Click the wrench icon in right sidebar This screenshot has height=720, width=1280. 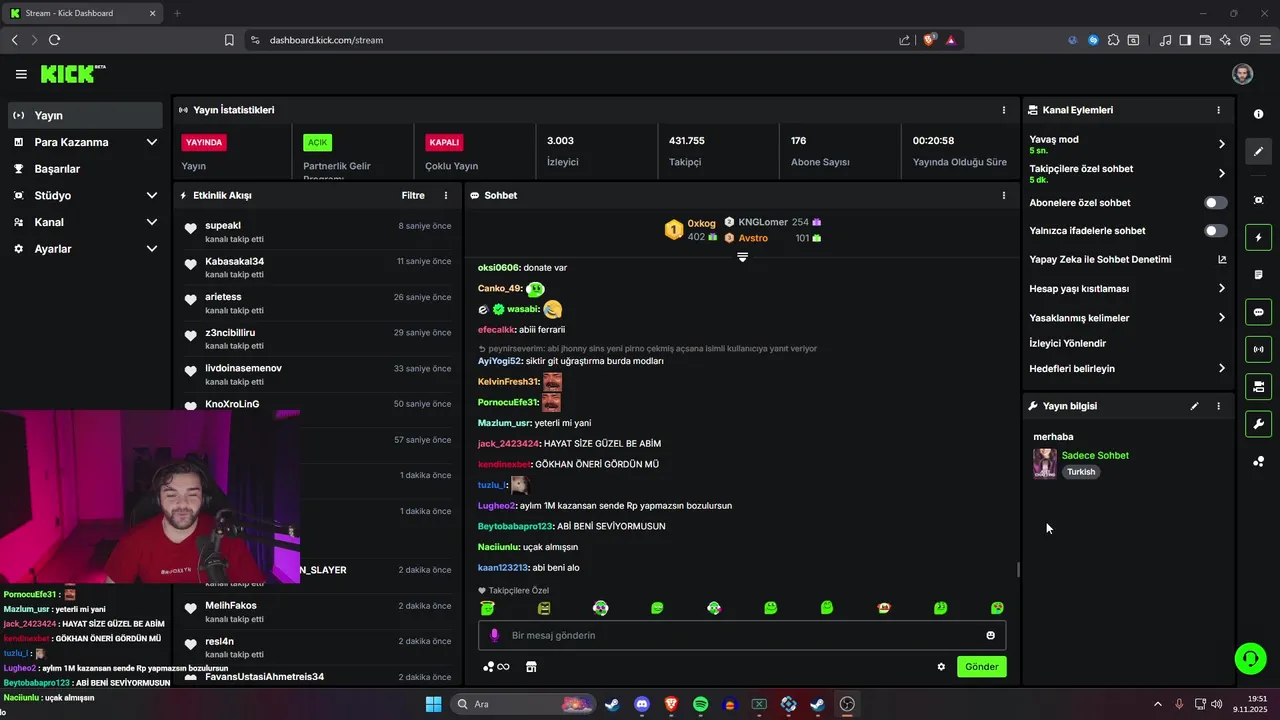tap(1258, 423)
